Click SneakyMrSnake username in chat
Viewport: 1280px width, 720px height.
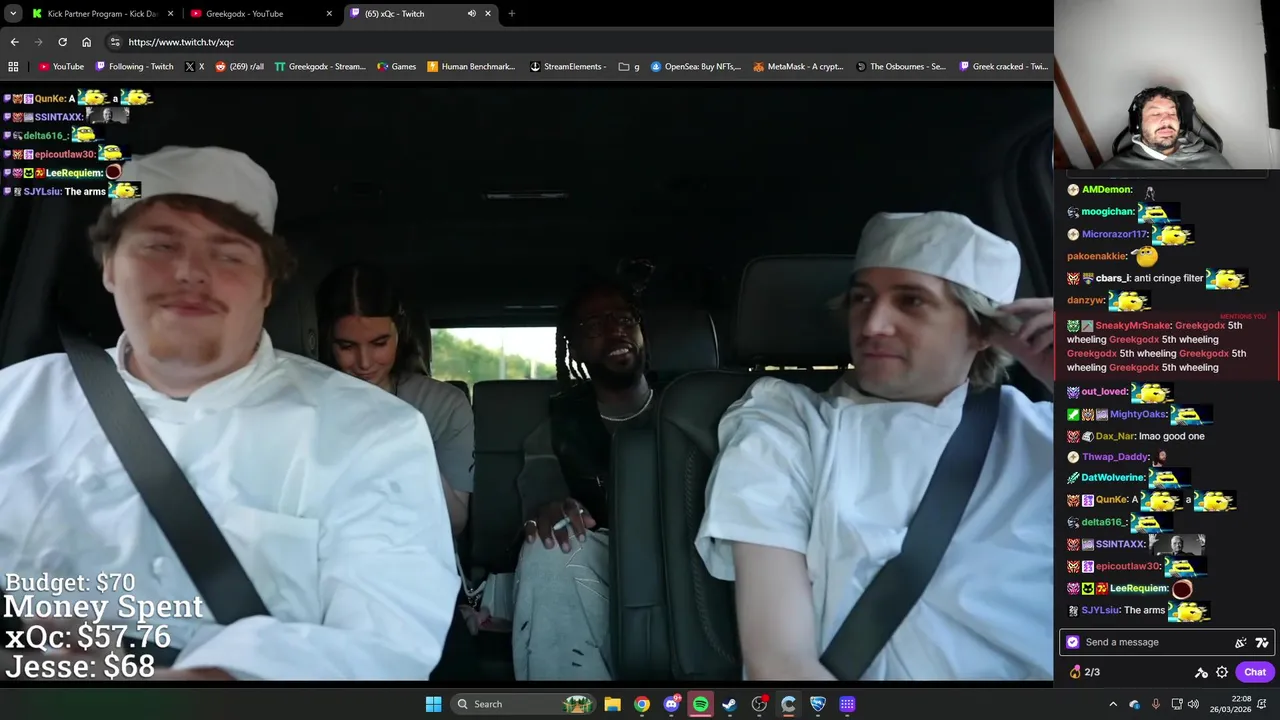1132,325
